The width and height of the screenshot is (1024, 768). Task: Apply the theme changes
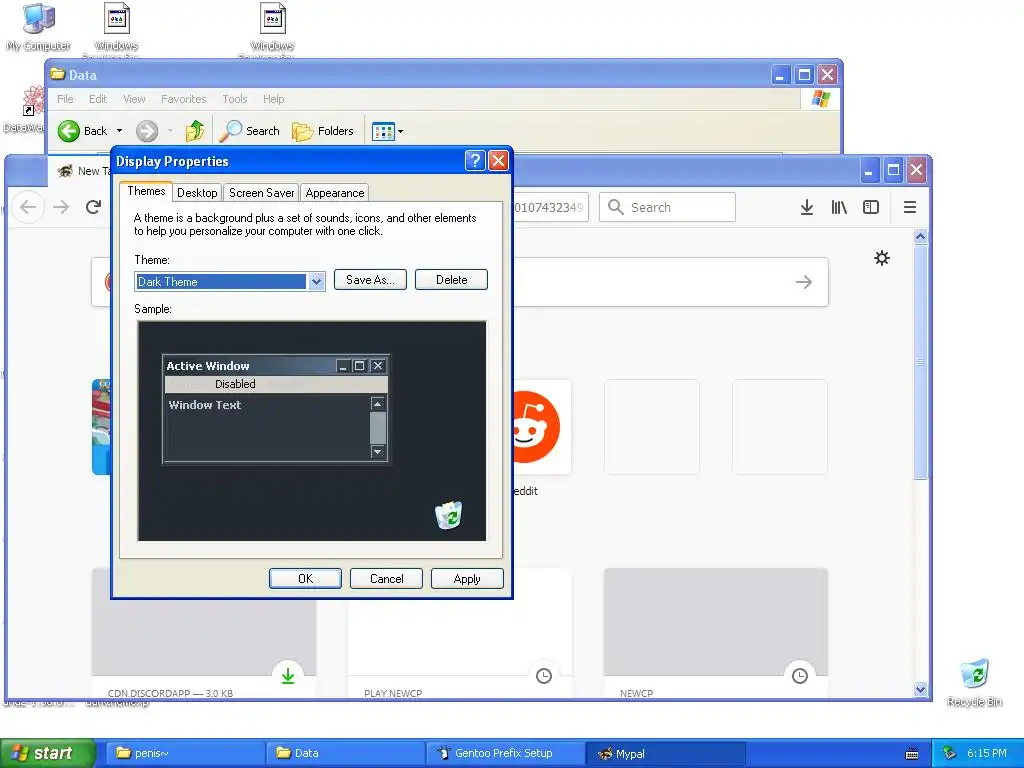click(x=467, y=579)
